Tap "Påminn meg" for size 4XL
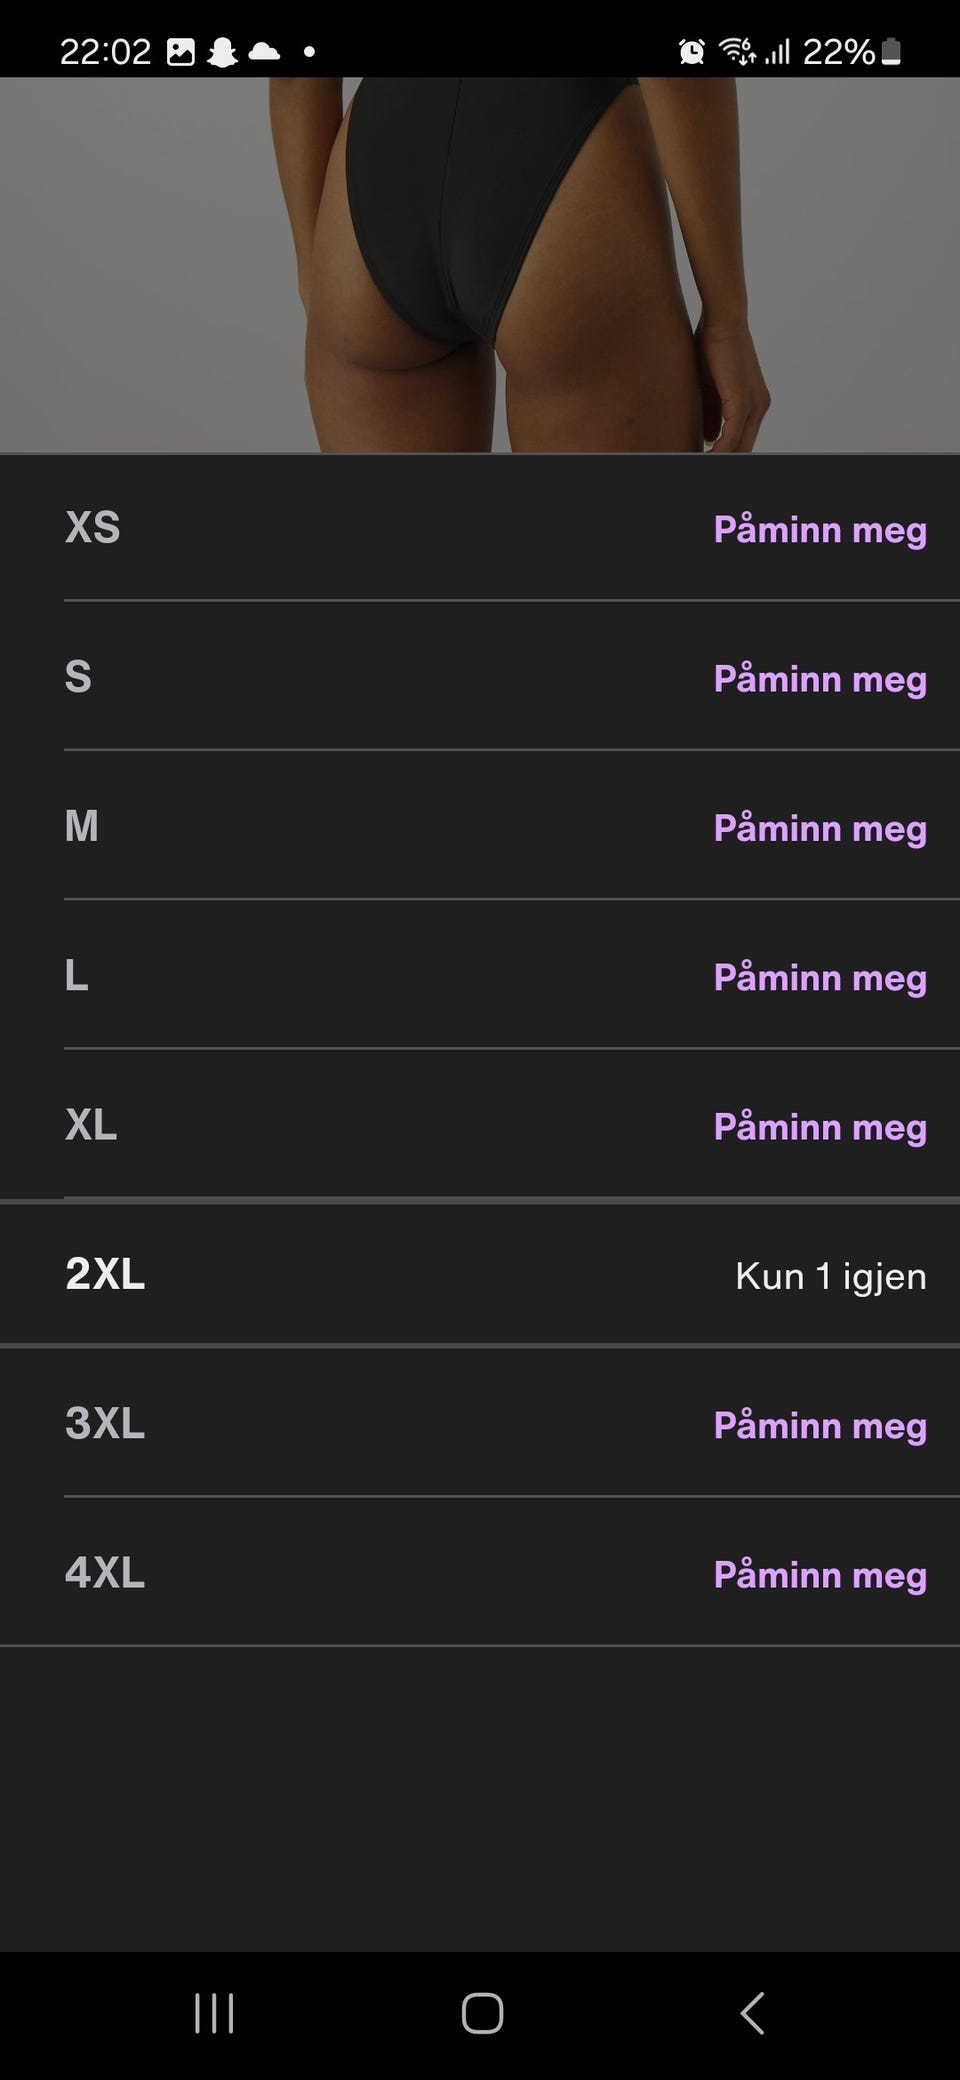The image size is (960, 2080). point(820,1575)
